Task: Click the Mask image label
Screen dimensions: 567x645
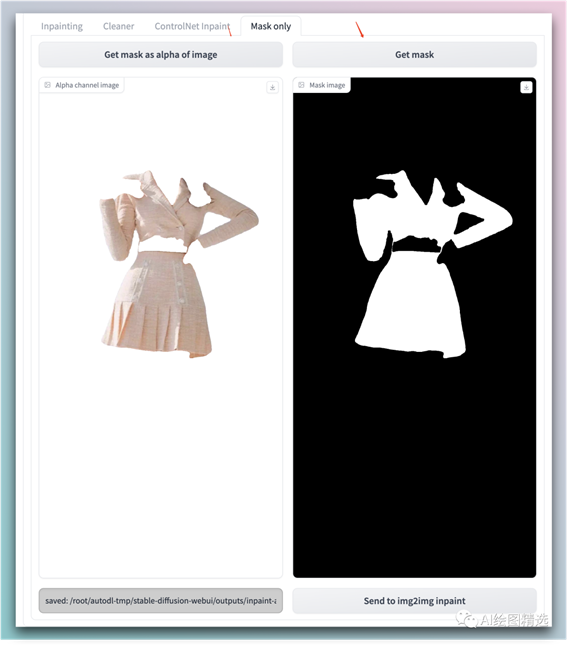Action: (327, 85)
